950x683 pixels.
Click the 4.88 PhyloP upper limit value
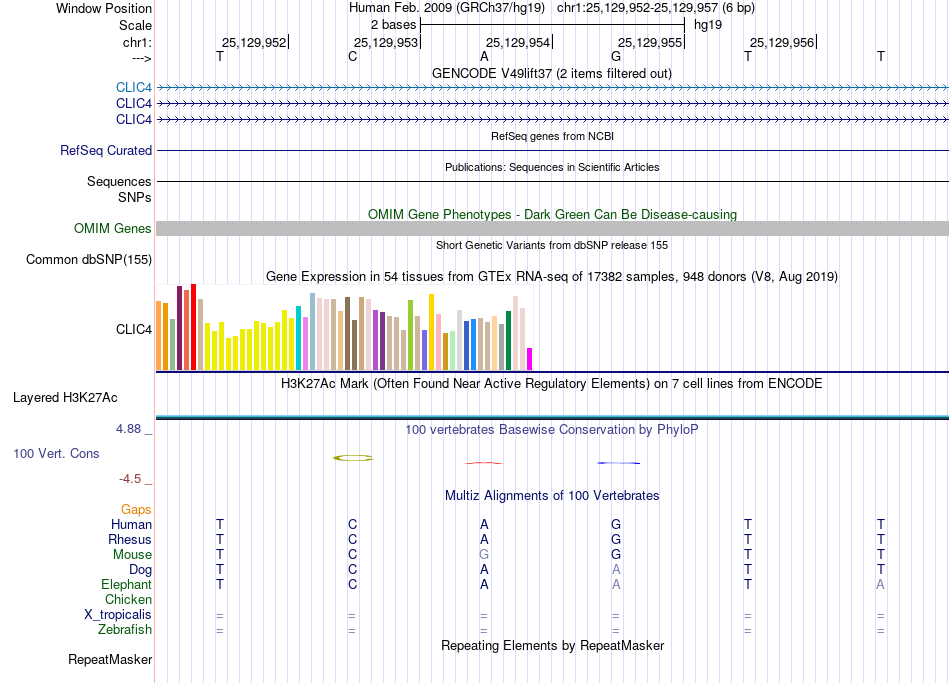(x=128, y=429)
